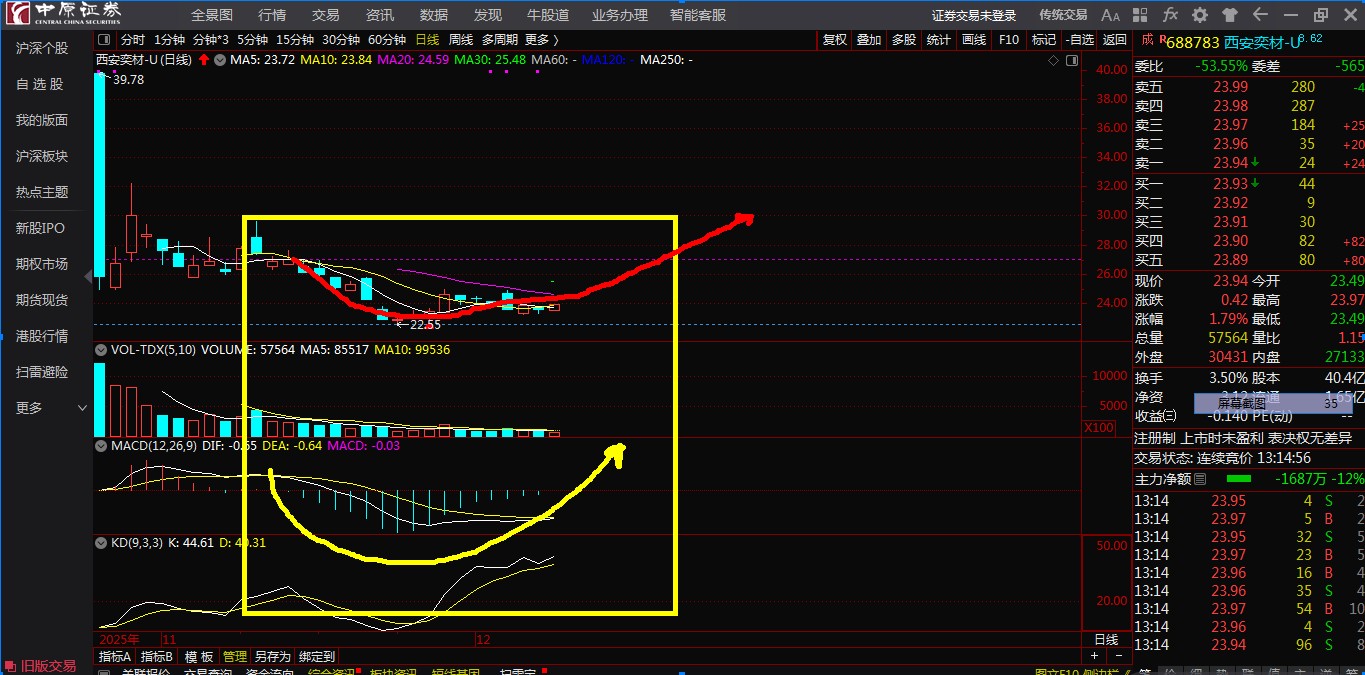Viewport: 1365px width, 675px height.
Task: Switch to 分时 timeframe
Action: [132, 40]
